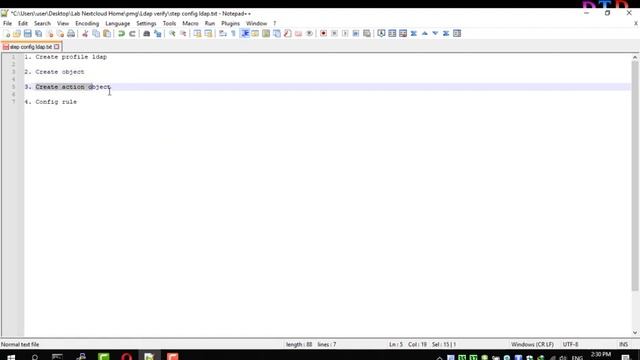640x360 pixels.
Task: Click the Replace toolbar icon
Action: pyautogui.click(x=158, y=33)
